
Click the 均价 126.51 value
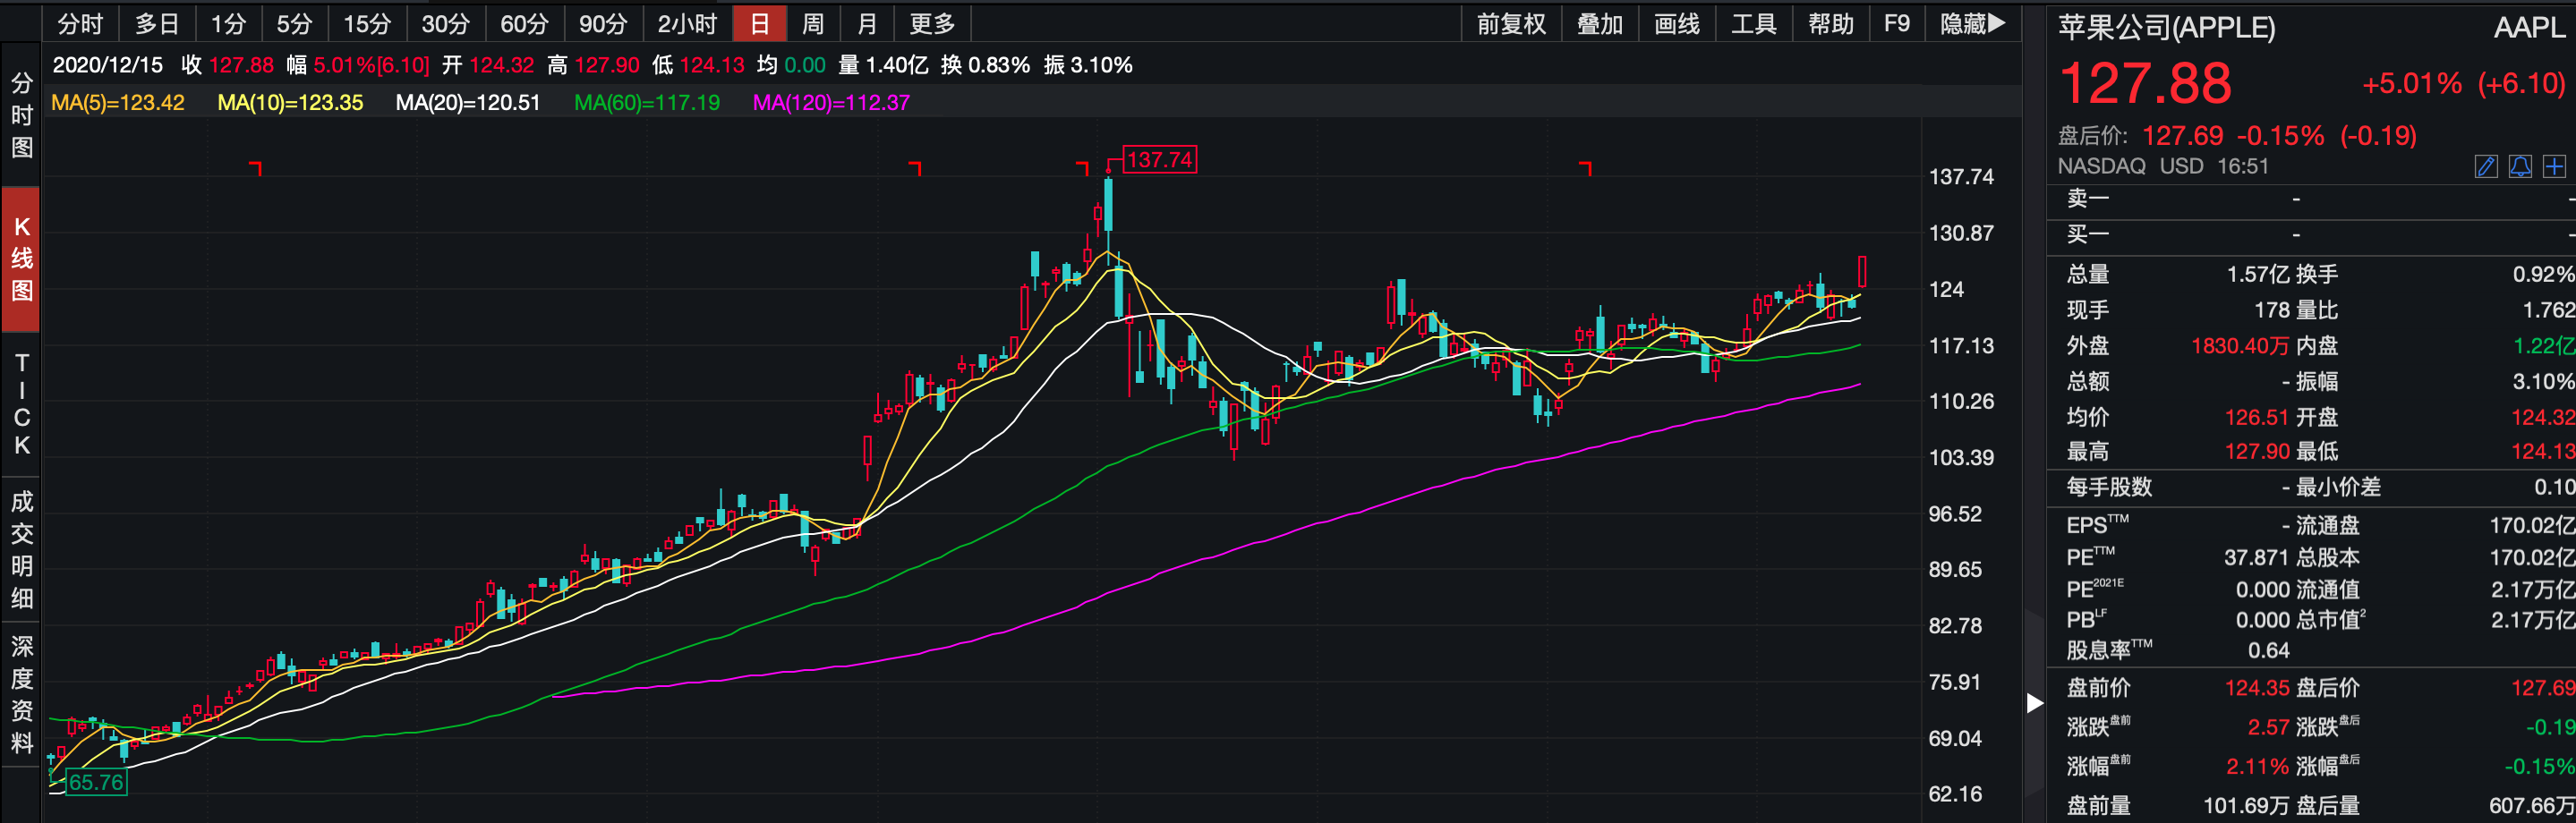point(2257,417)
